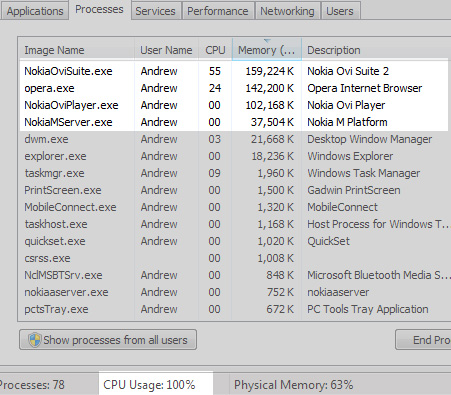Sort by the CPU column header
The width and height of the screenshot is (451, 395).
[x=215, y=50]
